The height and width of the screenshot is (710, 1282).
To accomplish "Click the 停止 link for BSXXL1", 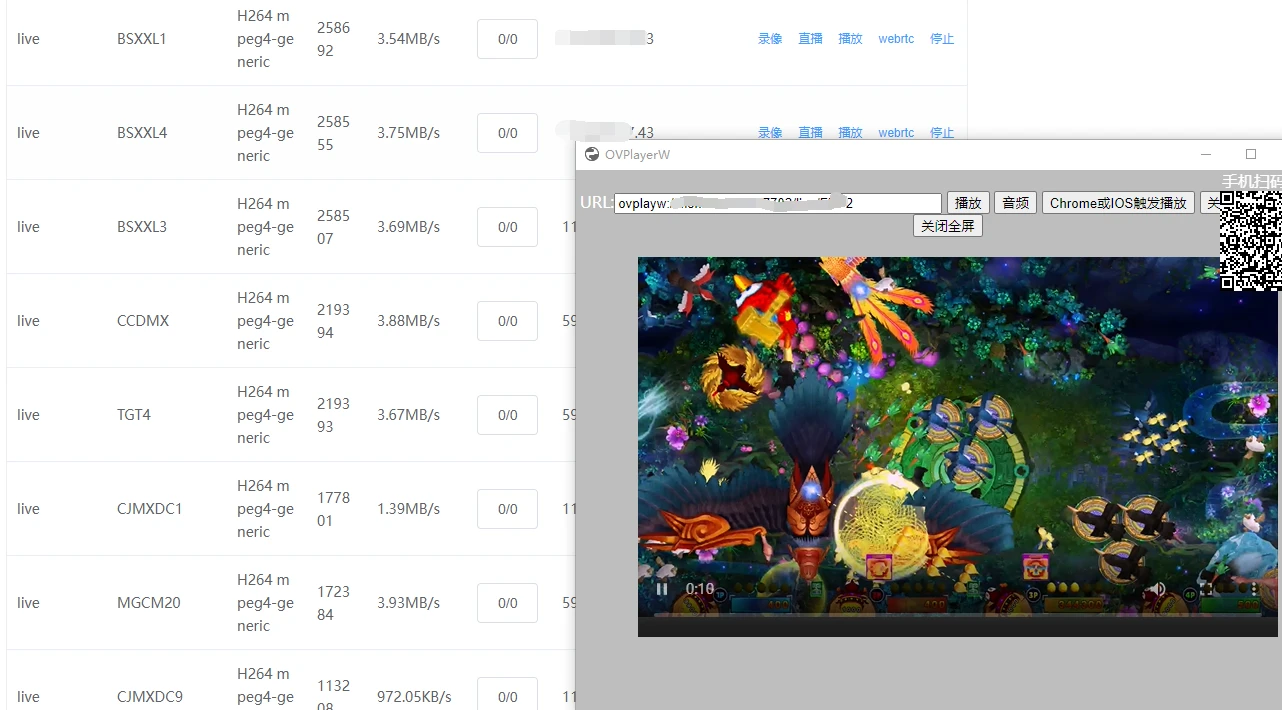I will (942, 39).
